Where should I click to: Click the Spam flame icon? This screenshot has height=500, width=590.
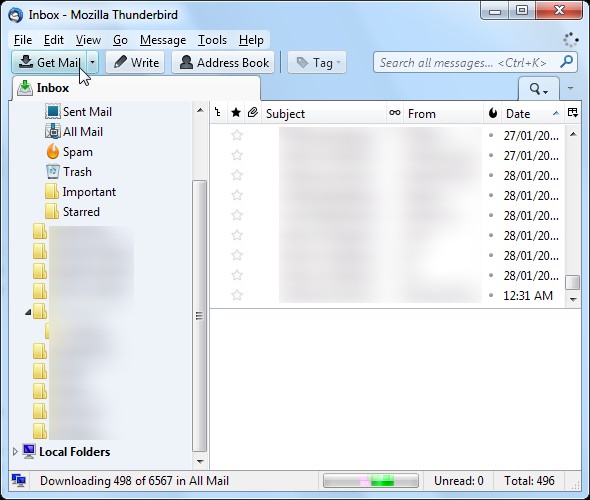53,151
